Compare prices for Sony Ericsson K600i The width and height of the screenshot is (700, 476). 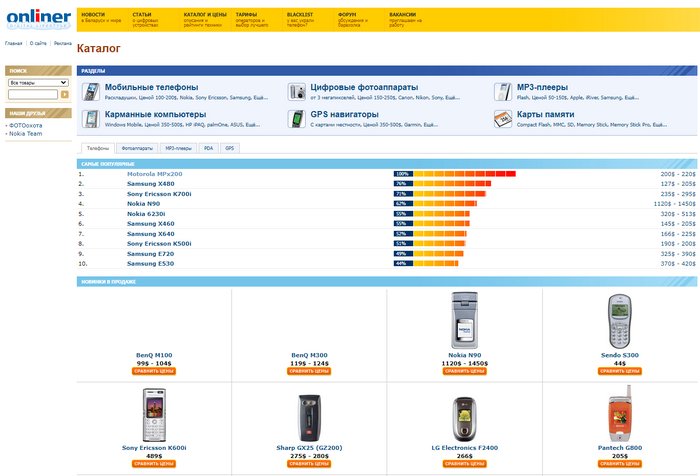click(154, 464)
